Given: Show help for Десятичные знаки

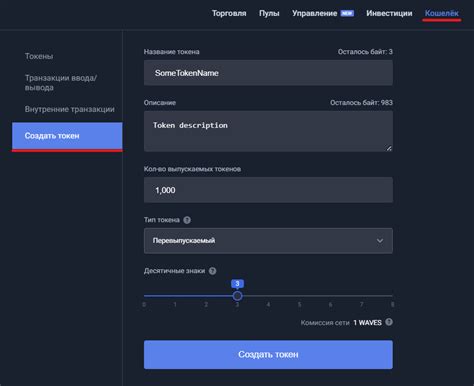Looking at the screenshot, I should coord(212,271).
